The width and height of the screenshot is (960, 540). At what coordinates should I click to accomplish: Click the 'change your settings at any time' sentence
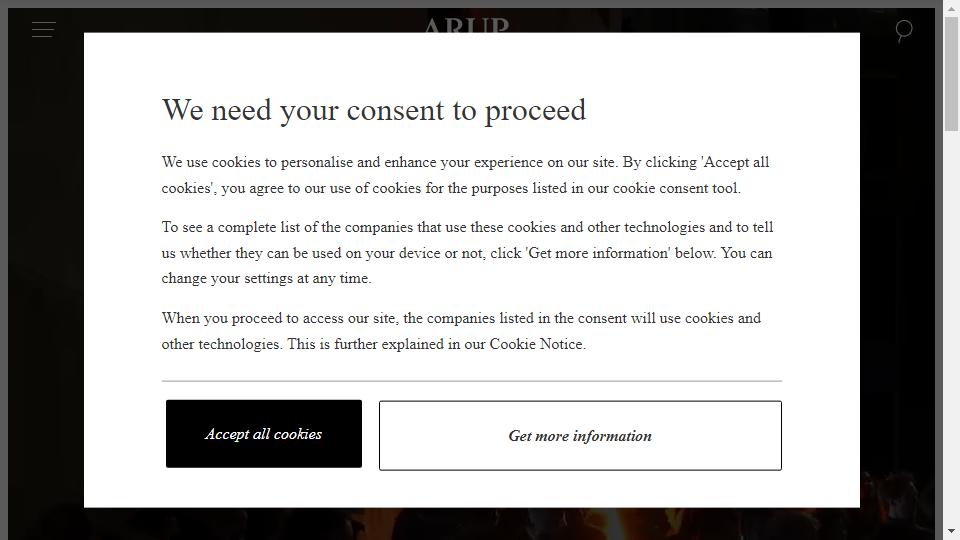tap(266, 279)
